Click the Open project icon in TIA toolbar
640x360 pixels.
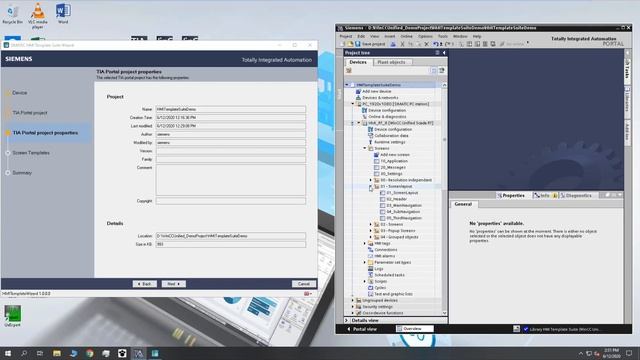pyautogui.click(x=350, y=44)
